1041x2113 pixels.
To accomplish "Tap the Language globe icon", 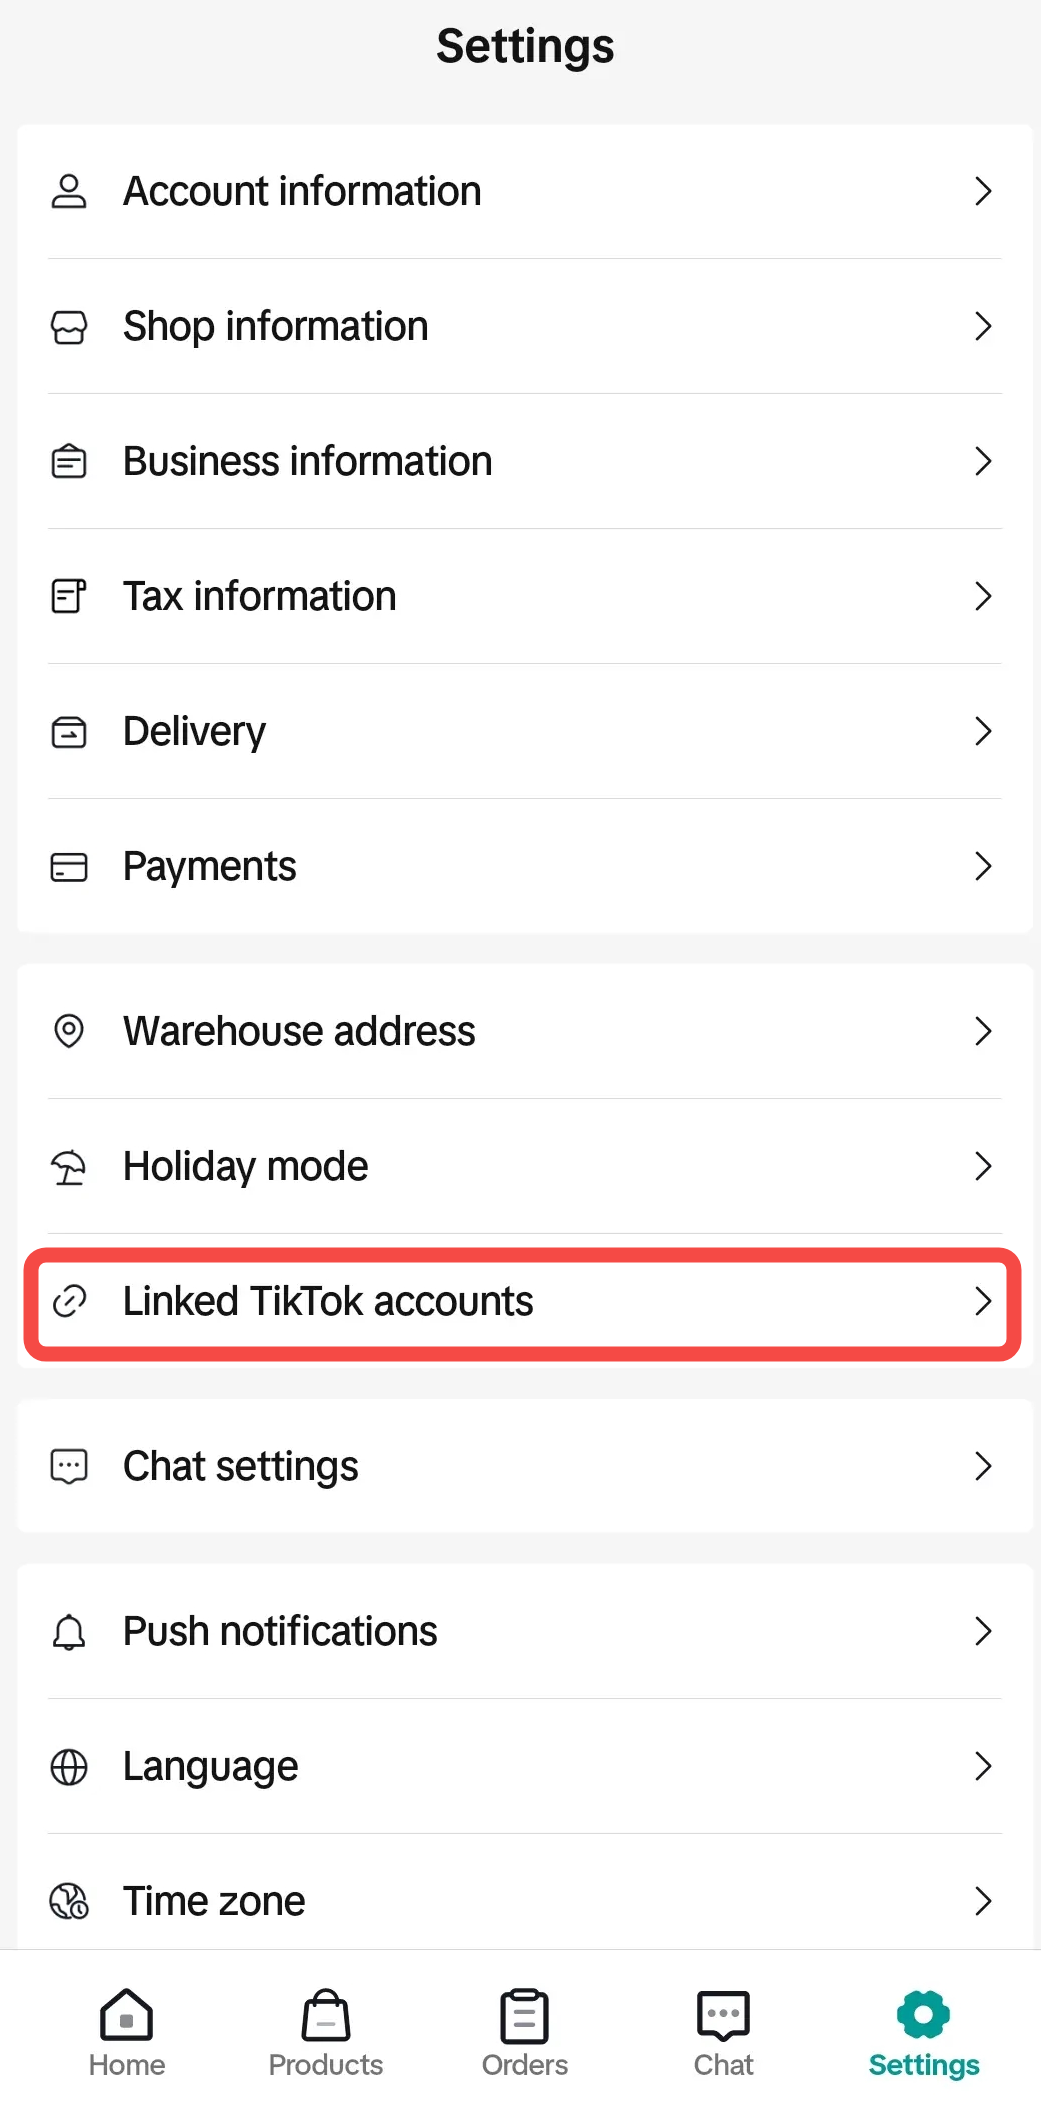I will 69,1767.
